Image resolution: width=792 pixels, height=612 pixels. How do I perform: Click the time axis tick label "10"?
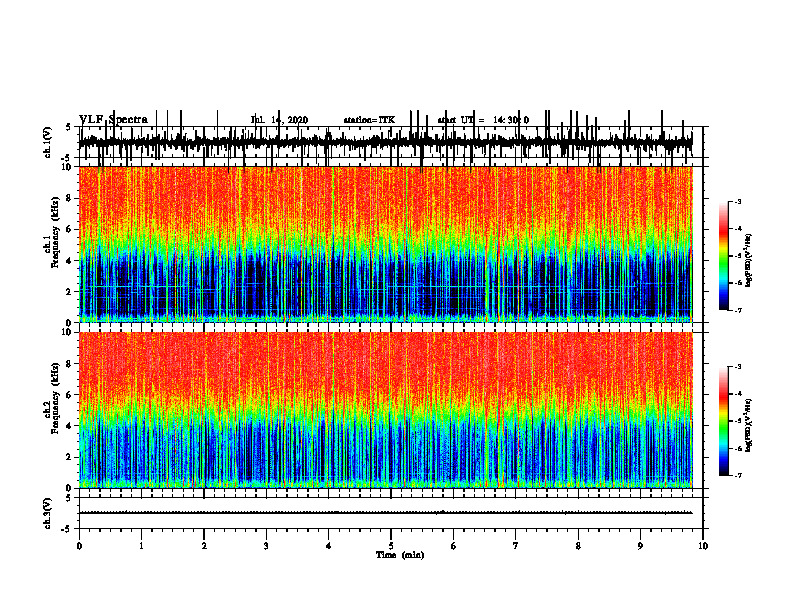(703, 546)
